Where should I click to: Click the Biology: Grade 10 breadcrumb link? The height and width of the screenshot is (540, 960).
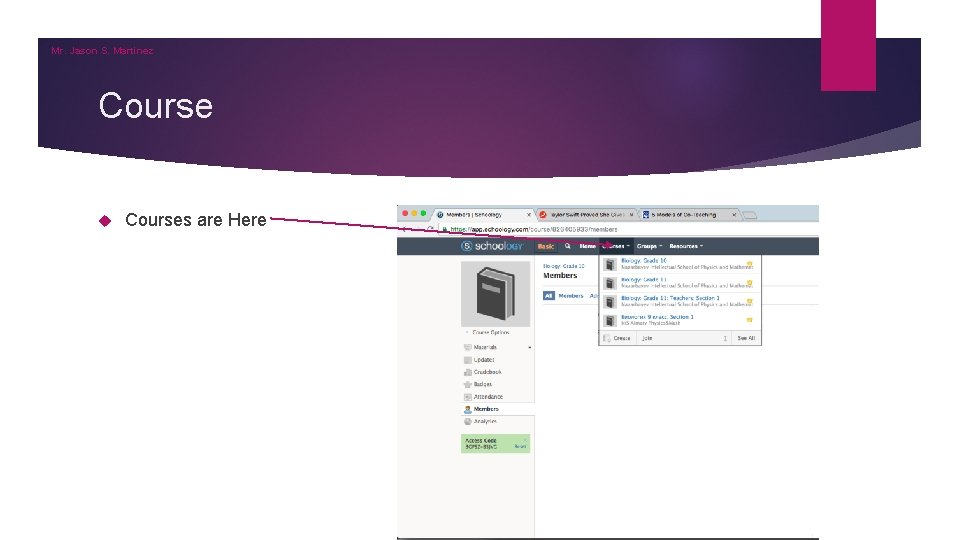coord(564,266)
